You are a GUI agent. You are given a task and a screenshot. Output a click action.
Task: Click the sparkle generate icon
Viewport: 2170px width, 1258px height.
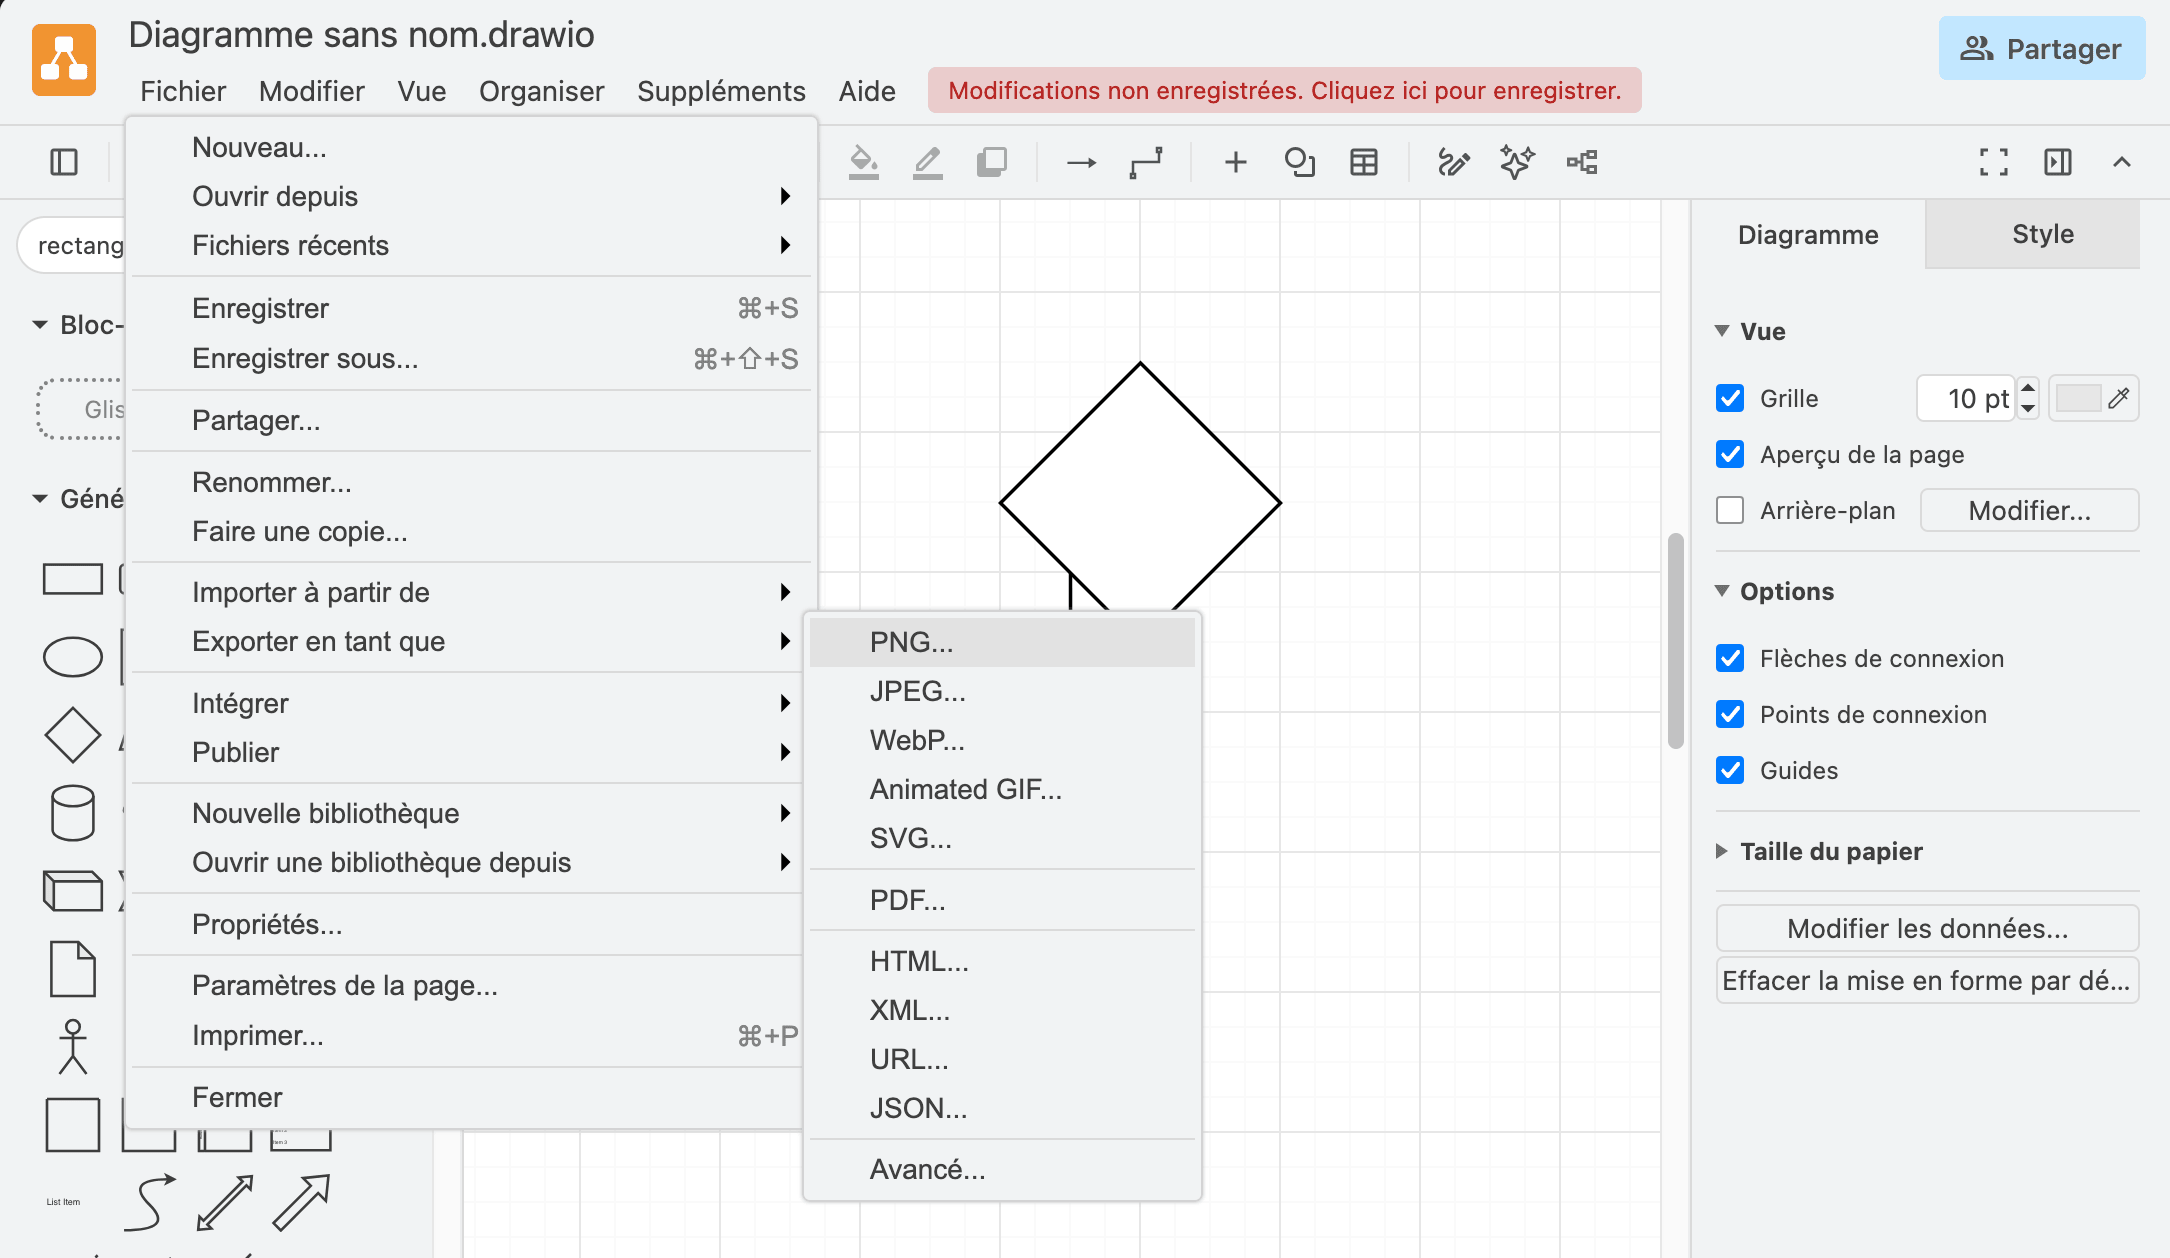point(1517,162)
